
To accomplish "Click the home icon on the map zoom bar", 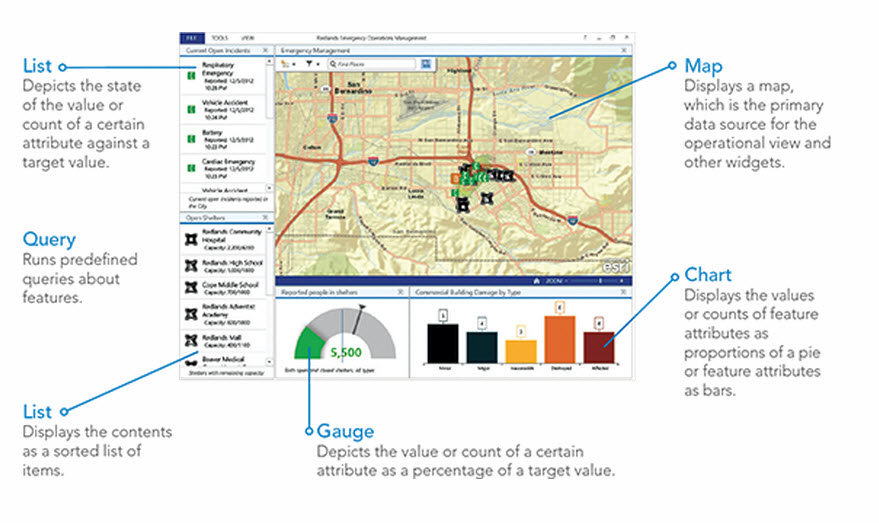I will 536,281.
